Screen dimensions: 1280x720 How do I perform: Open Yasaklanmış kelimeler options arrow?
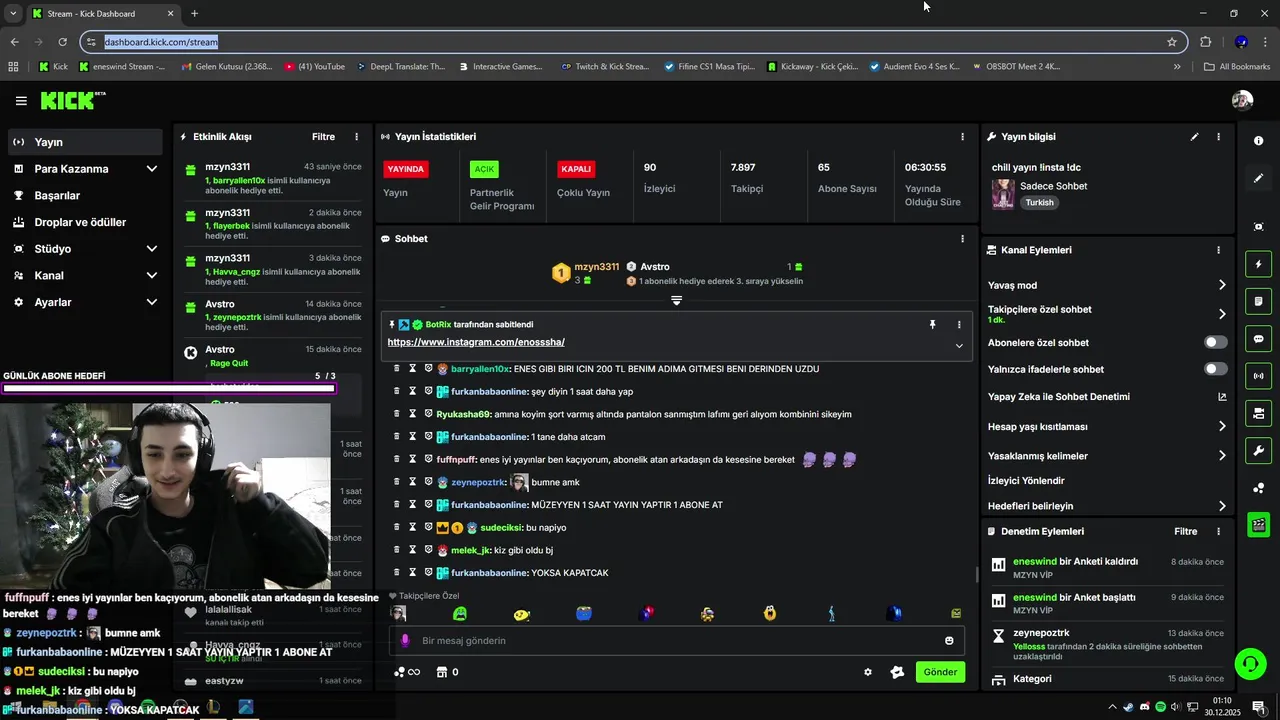1222,456
